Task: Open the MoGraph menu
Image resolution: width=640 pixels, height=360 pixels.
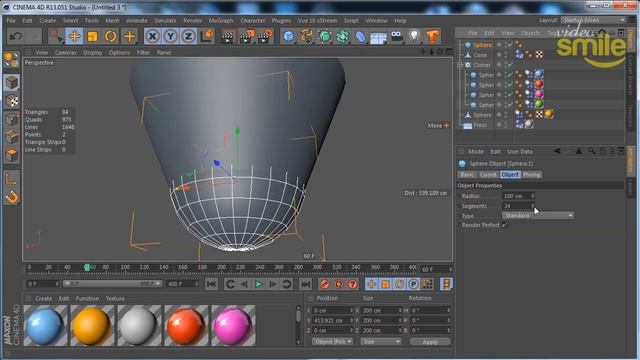Action: [221, 20]
